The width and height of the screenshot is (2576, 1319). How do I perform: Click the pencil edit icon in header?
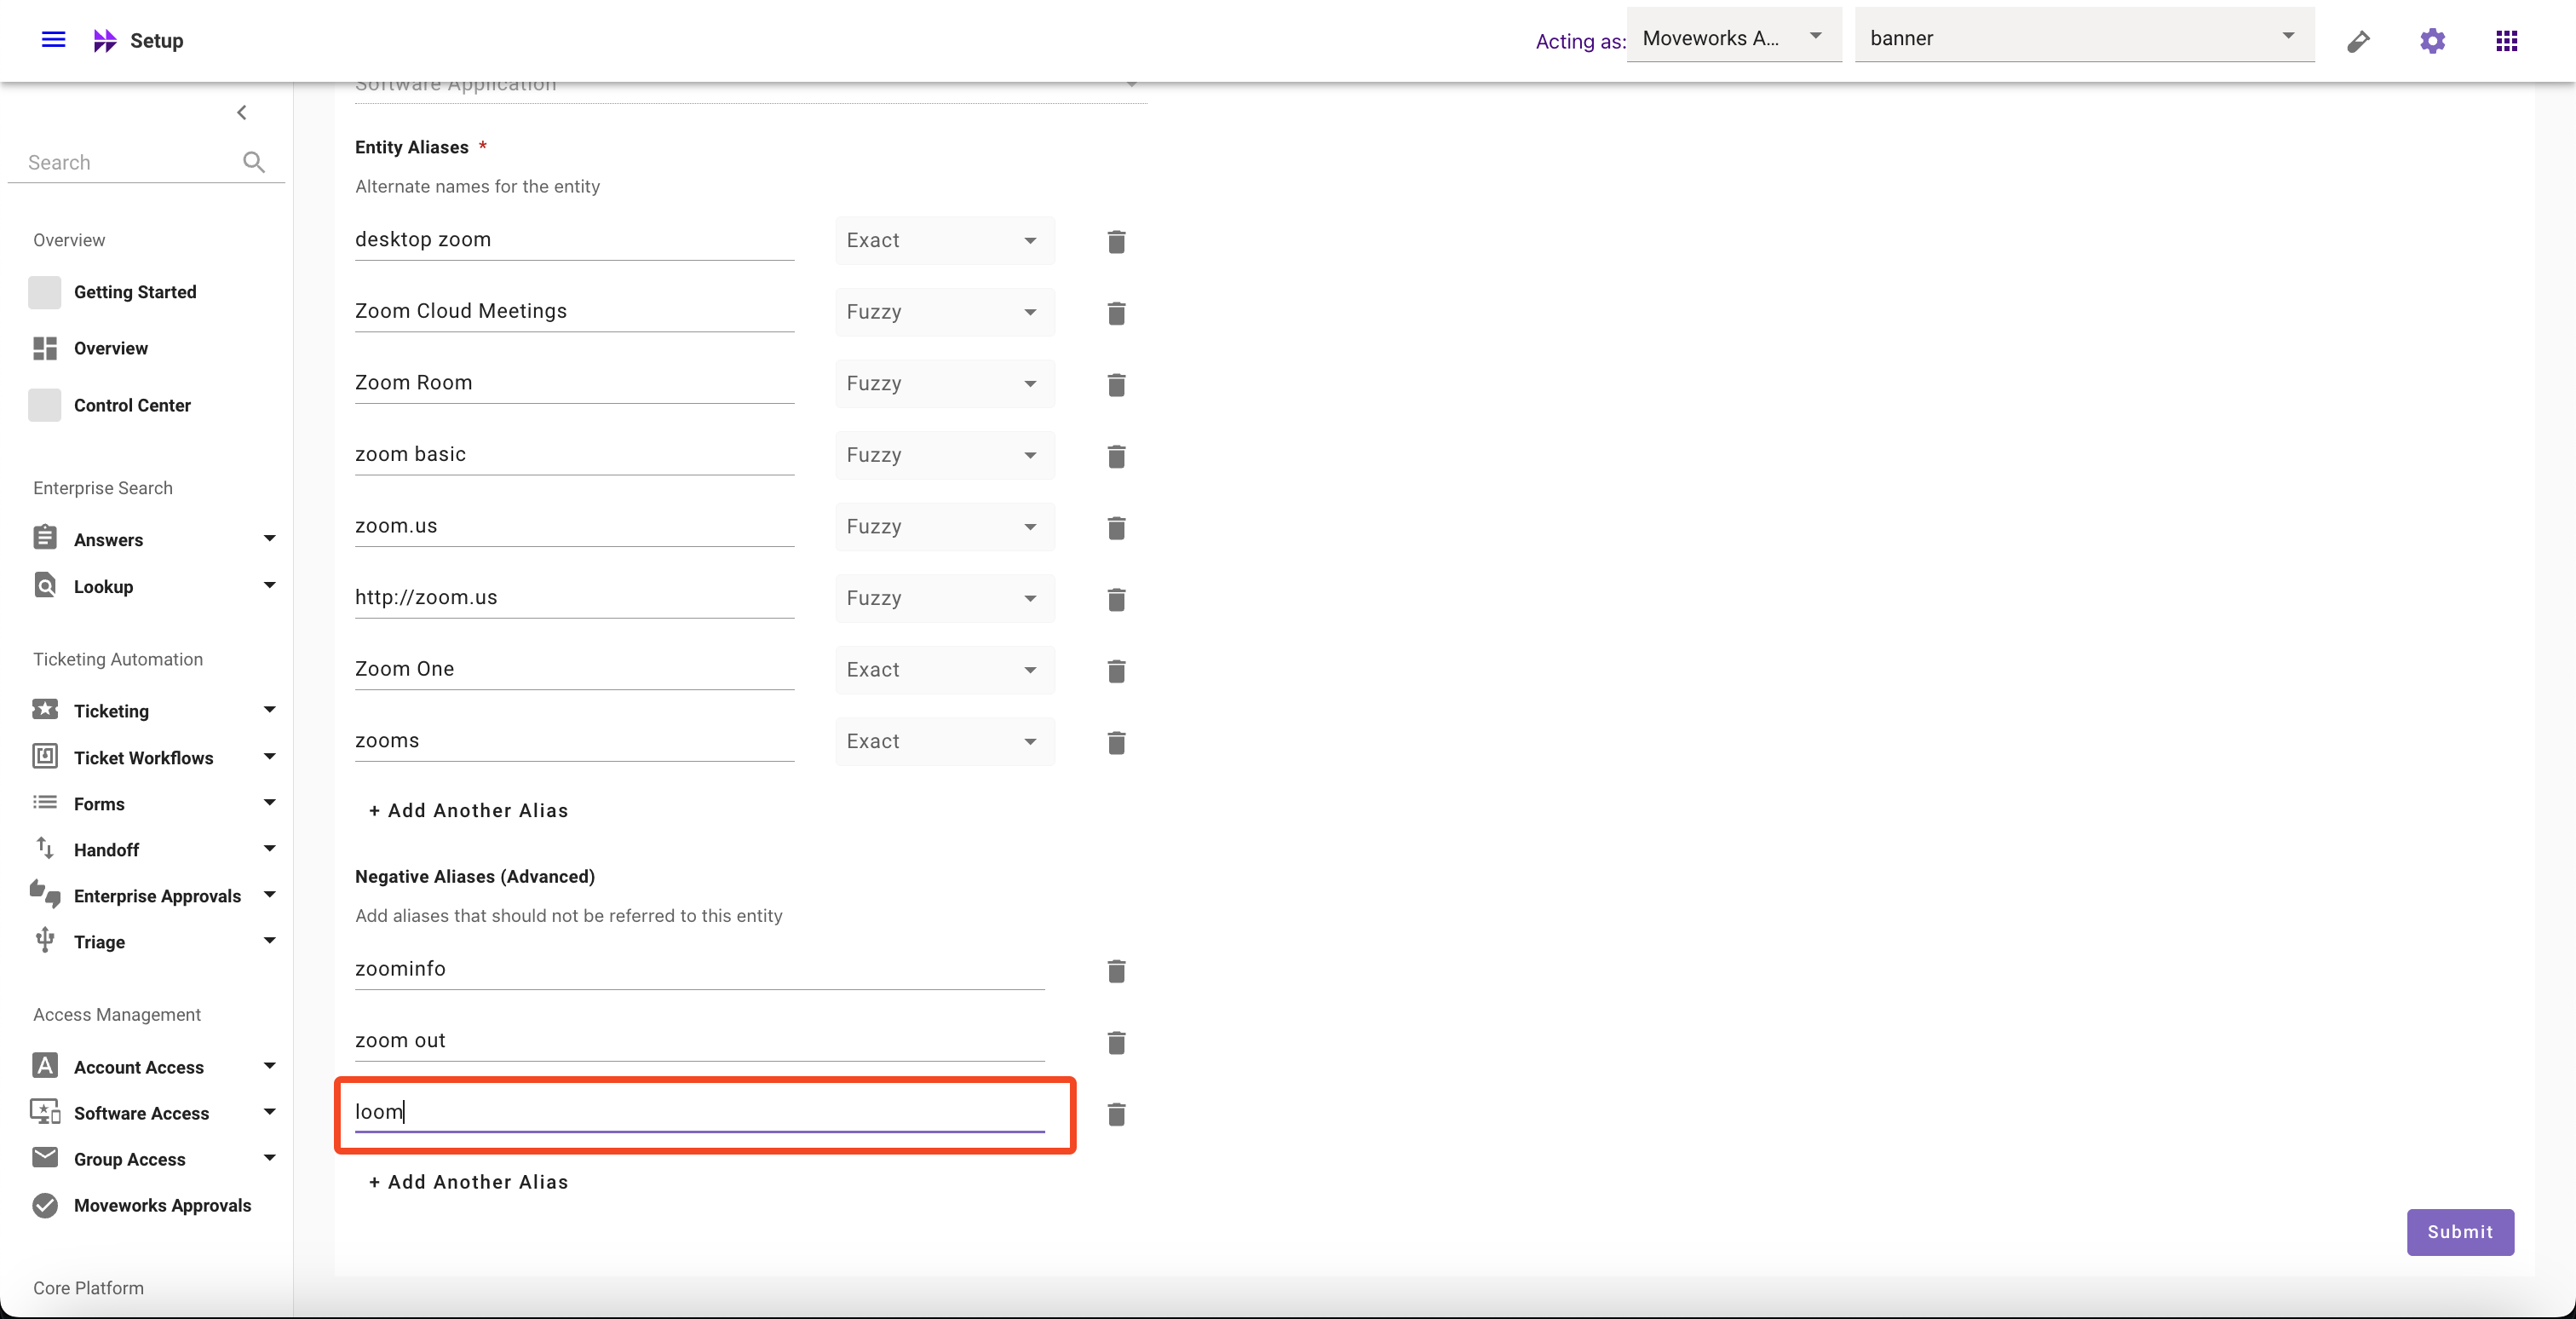[x=2358, y=41]
